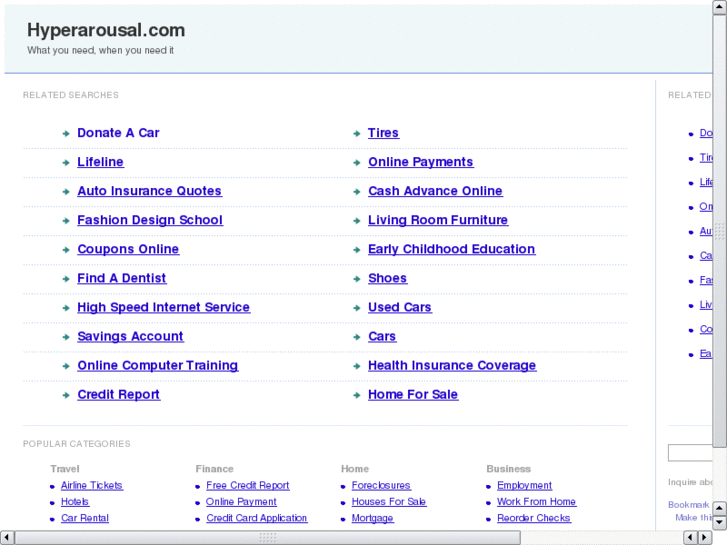Open Airline Tickets under Travel
727x545 pixels.
tap(92, 485)
